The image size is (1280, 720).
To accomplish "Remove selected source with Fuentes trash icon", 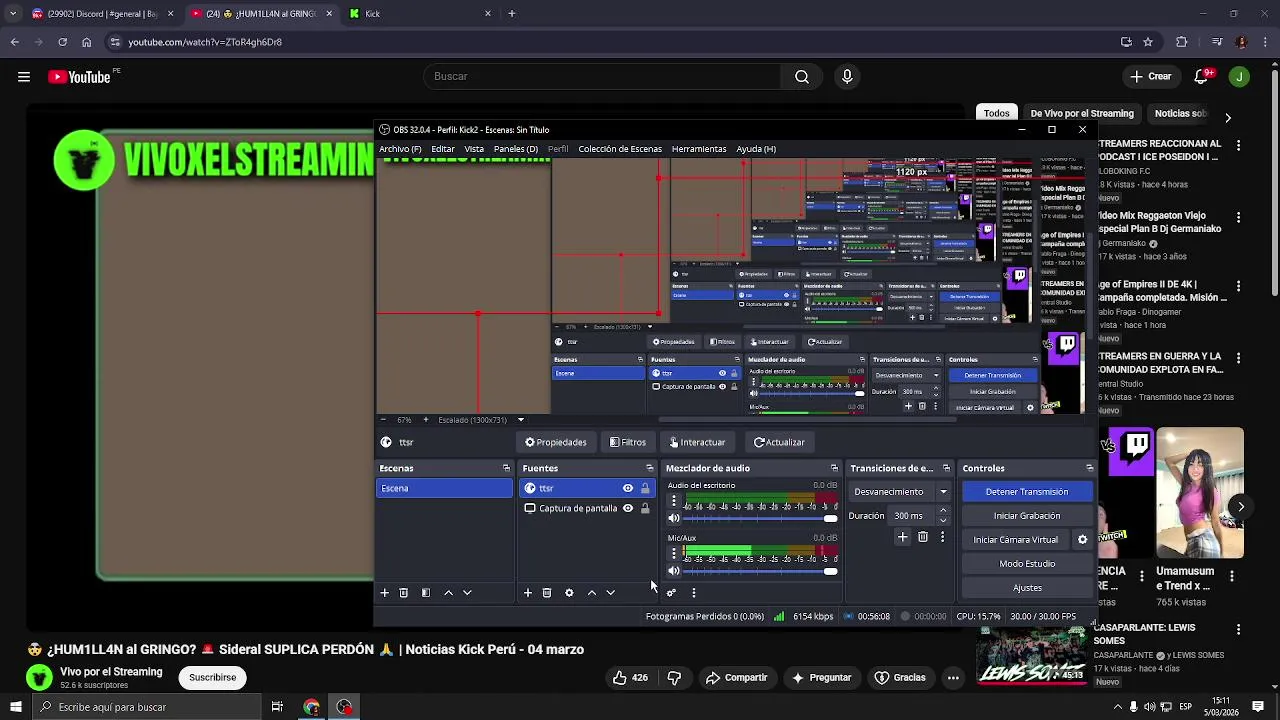I will (547, 593).
